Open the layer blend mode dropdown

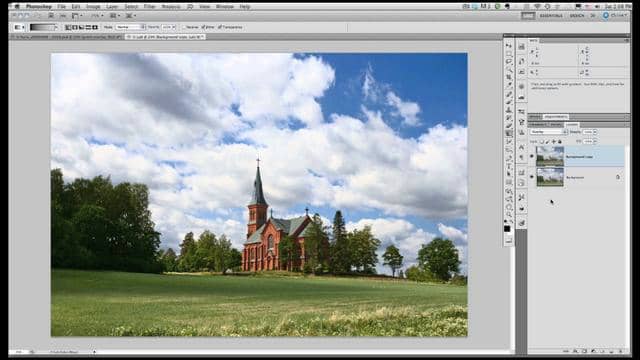[x=549, y=132]
